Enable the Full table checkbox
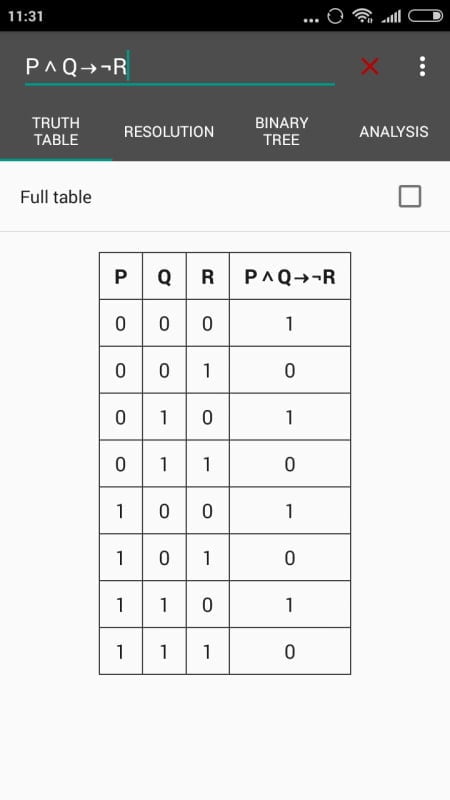 tap(410, 196)
